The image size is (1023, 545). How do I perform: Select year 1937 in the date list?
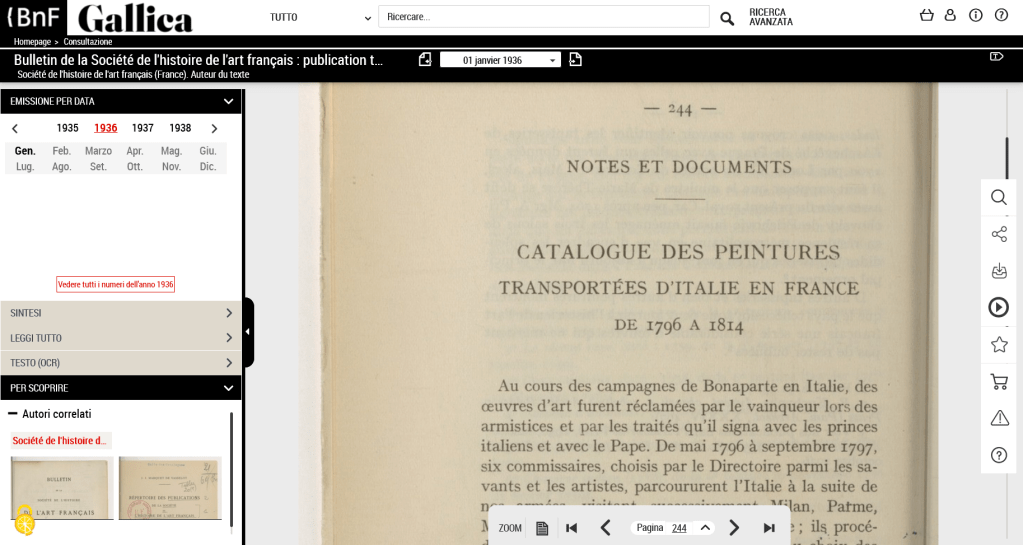pos(143,128)
